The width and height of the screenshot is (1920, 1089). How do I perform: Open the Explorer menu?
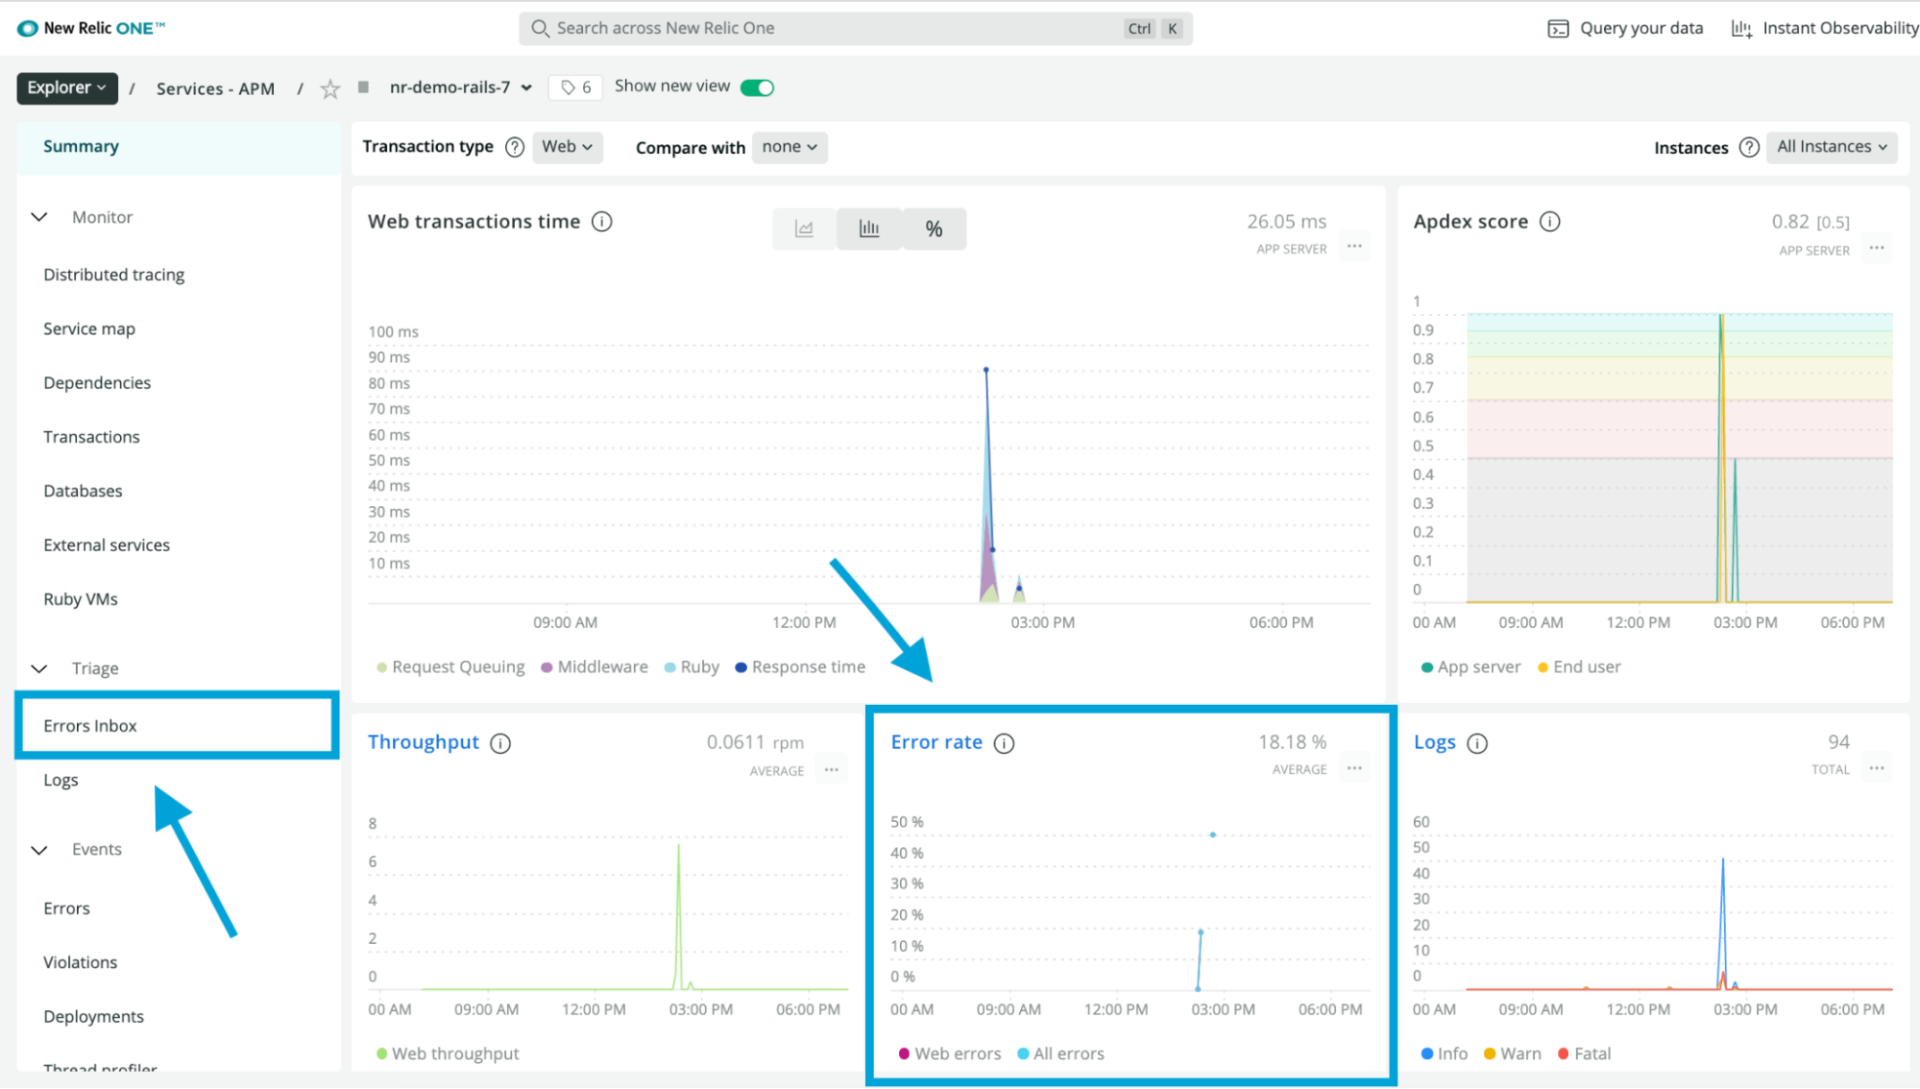66,88
